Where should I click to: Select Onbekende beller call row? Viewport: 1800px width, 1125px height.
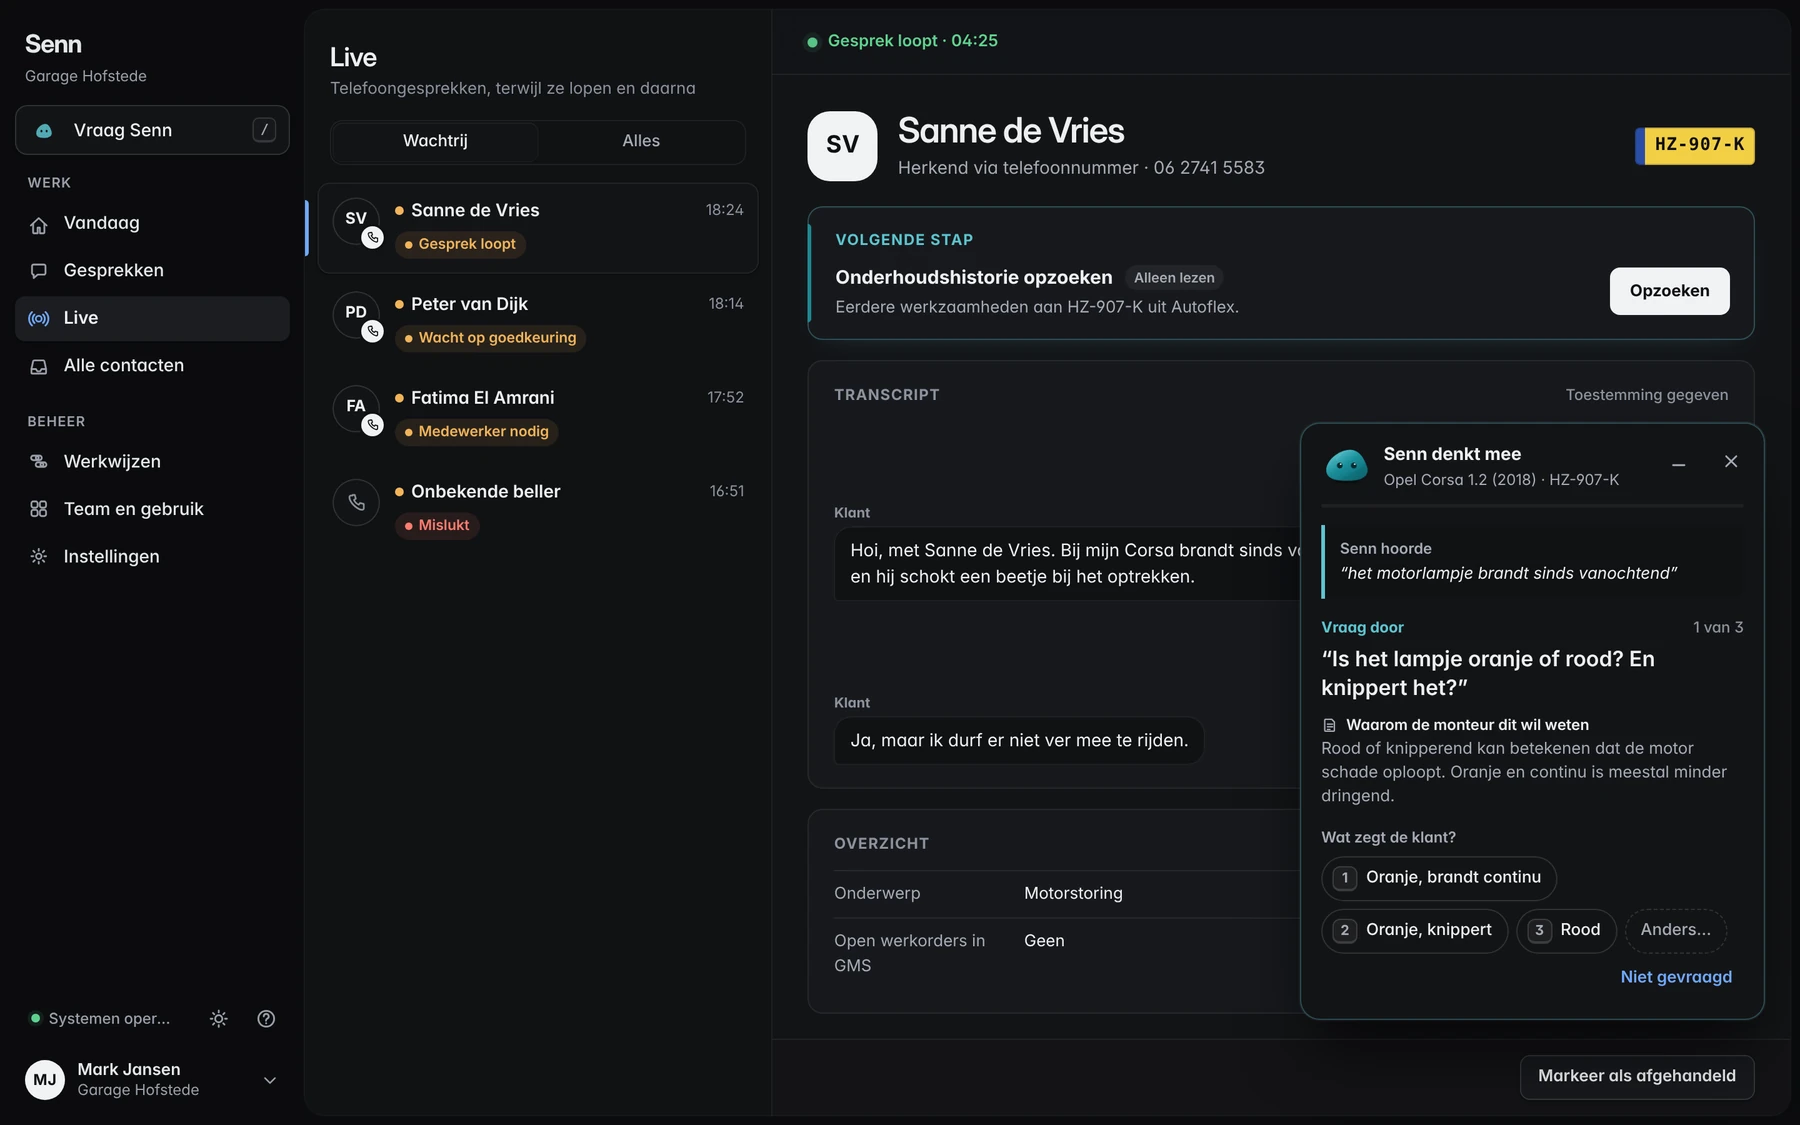(538, 509)
